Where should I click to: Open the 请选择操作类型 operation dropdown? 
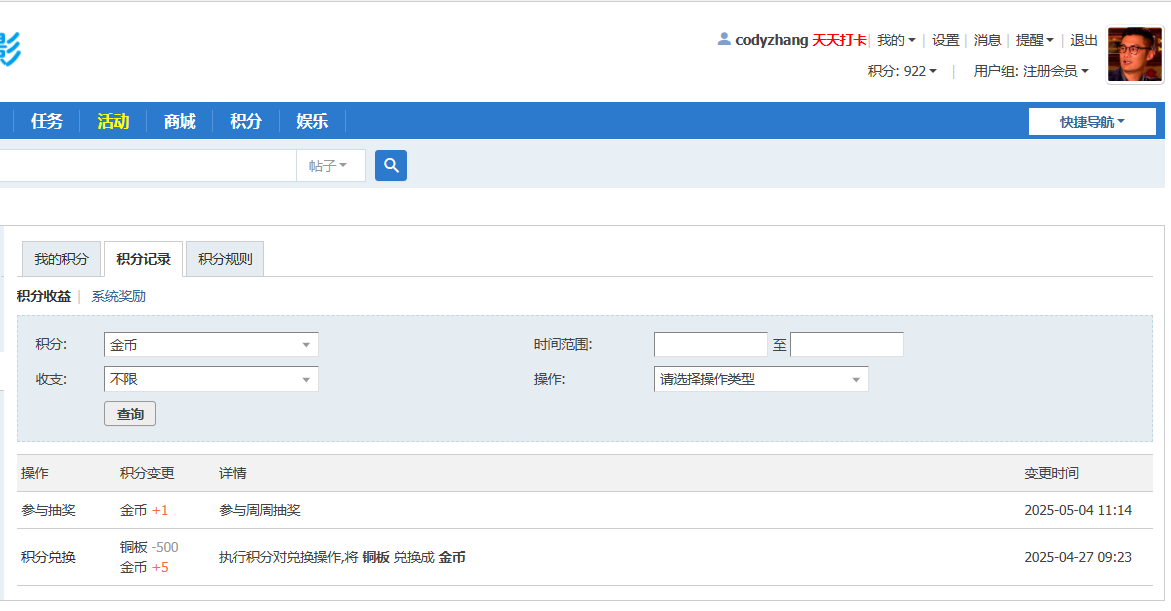(x=760, y=379)
